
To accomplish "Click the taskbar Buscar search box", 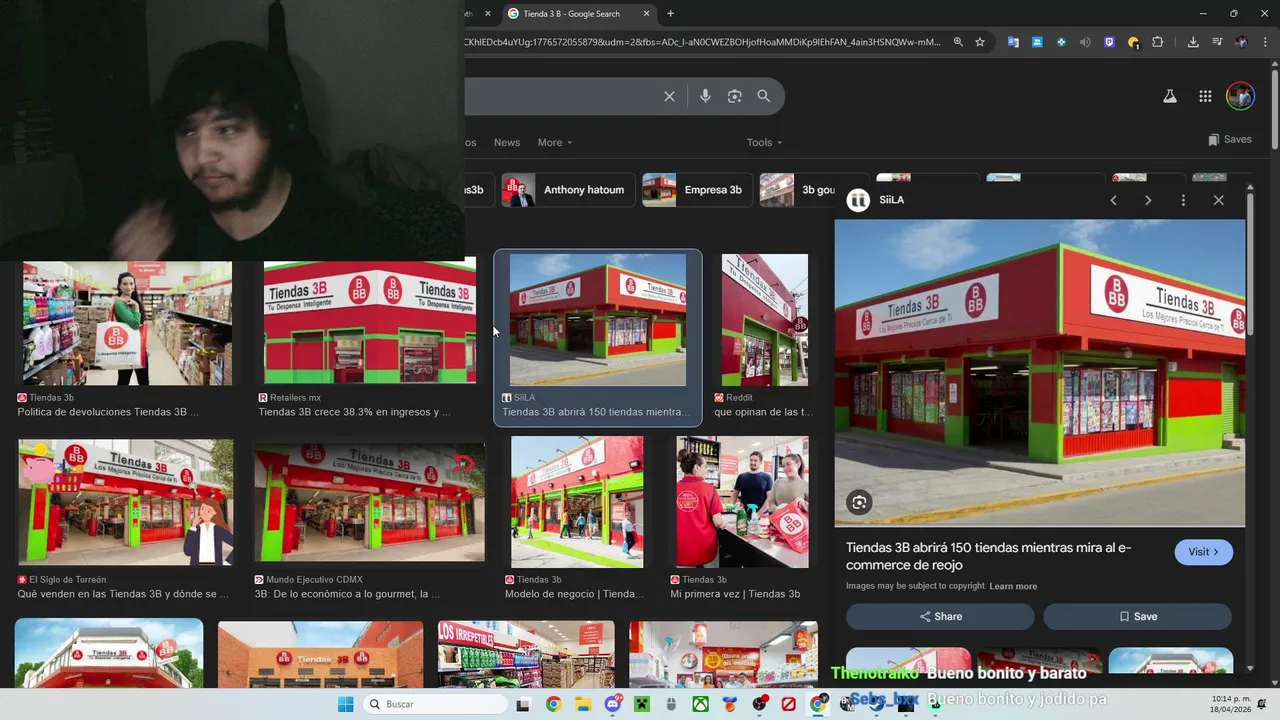I will [435, 704].
